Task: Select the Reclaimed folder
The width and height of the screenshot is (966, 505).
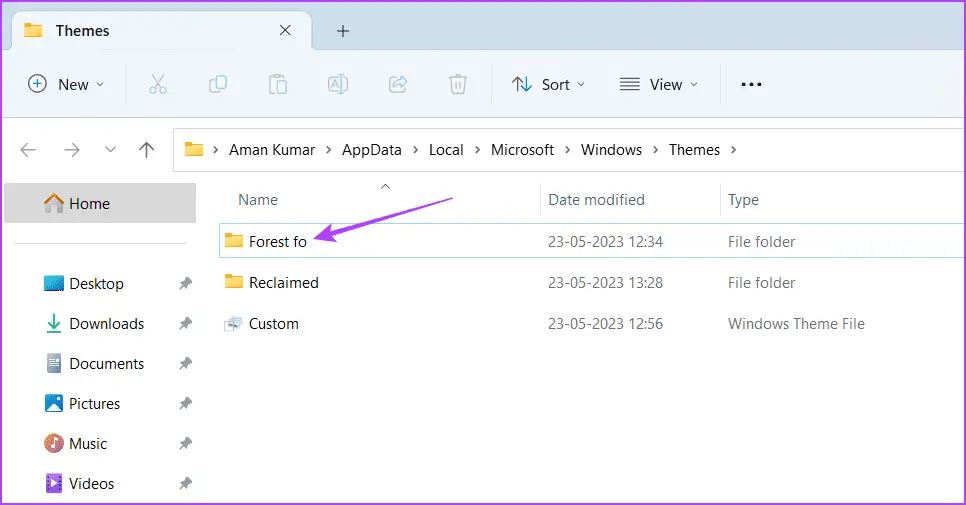Action: [x=283, y=283]
